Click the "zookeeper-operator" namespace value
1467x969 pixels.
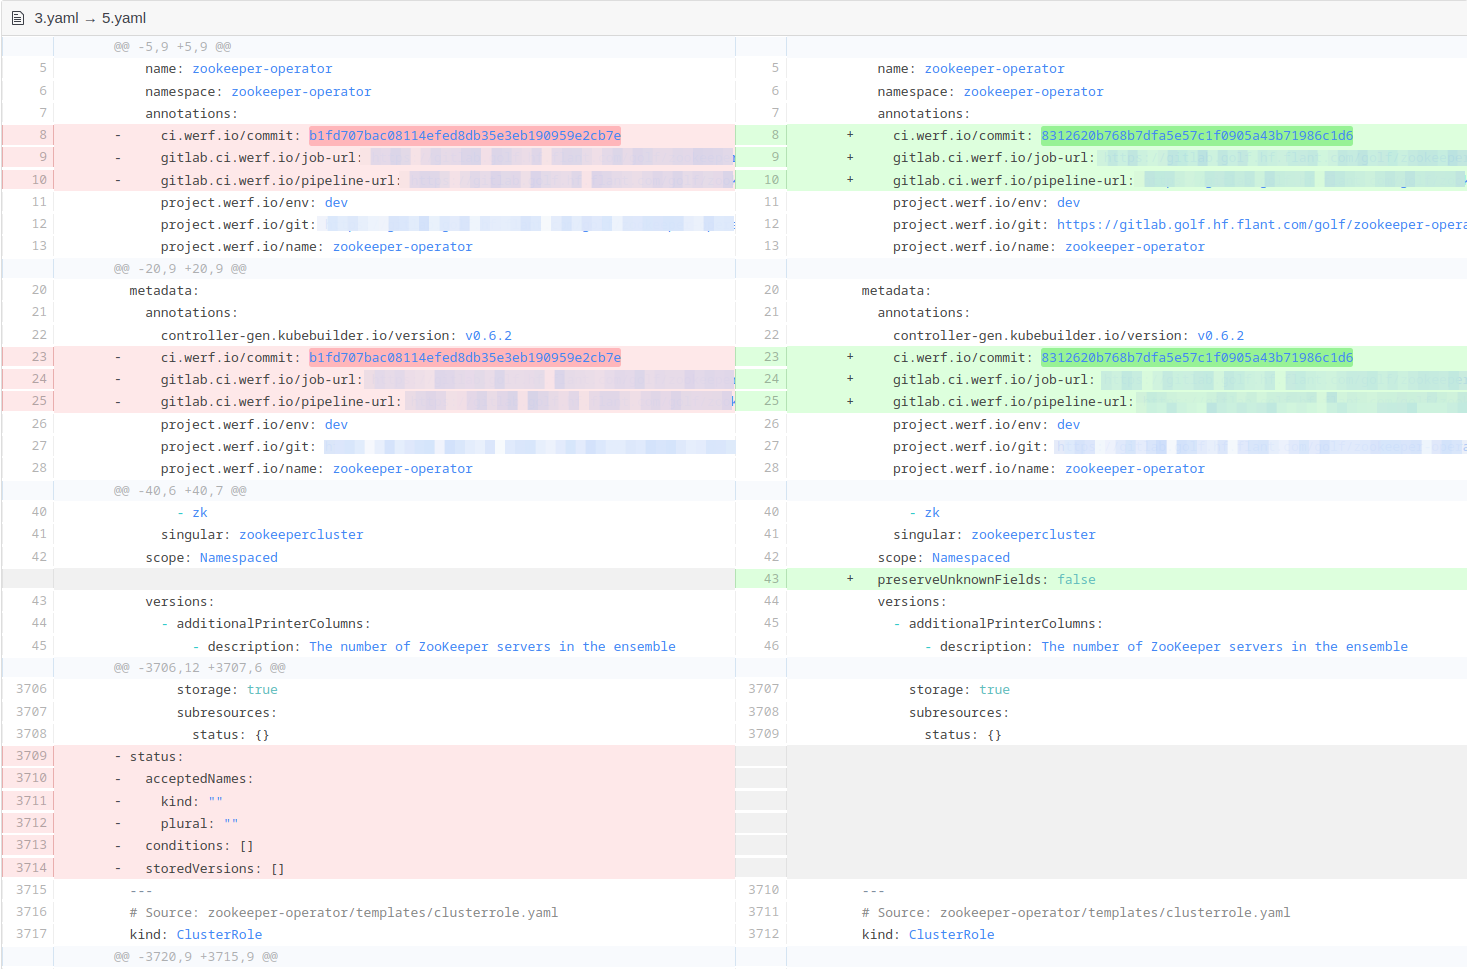click(300, 90)
